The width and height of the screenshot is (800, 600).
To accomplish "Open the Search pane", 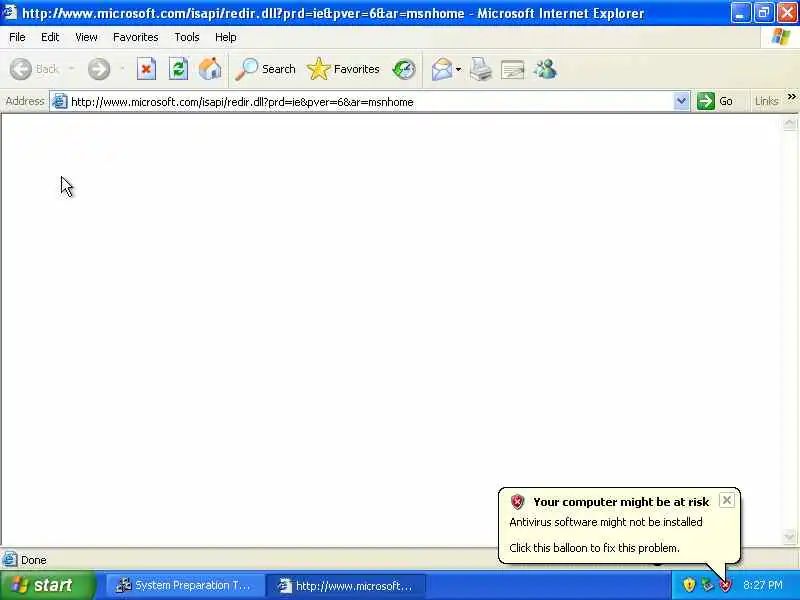I will (265, 69).
